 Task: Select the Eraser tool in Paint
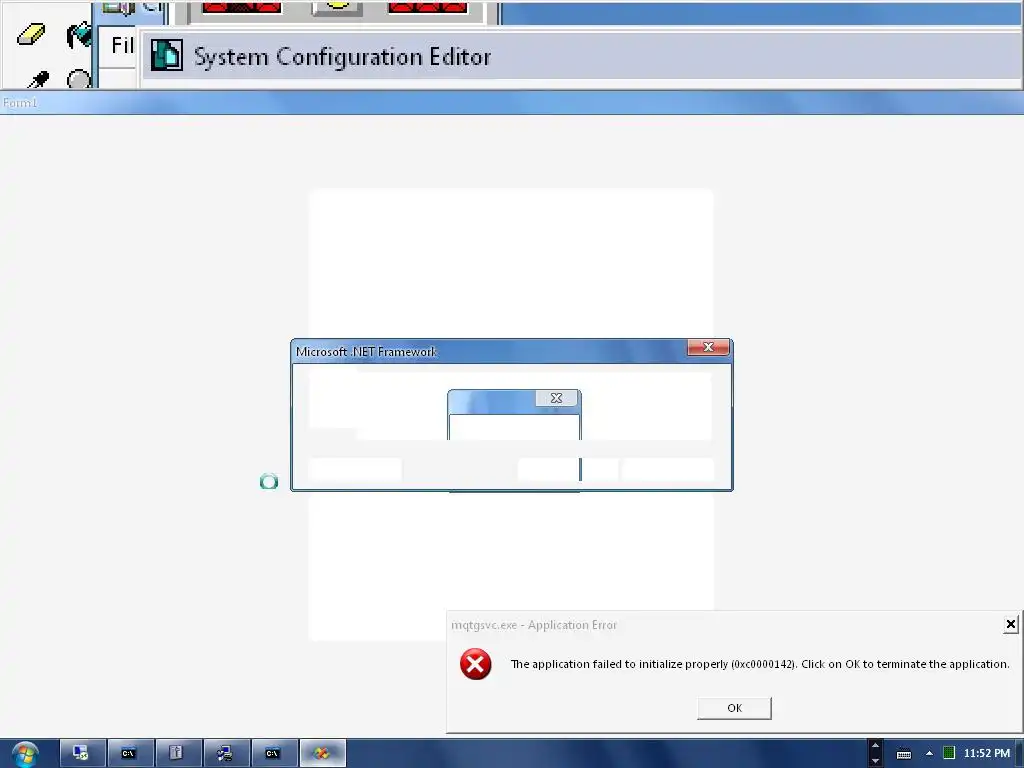click(31, 34)
